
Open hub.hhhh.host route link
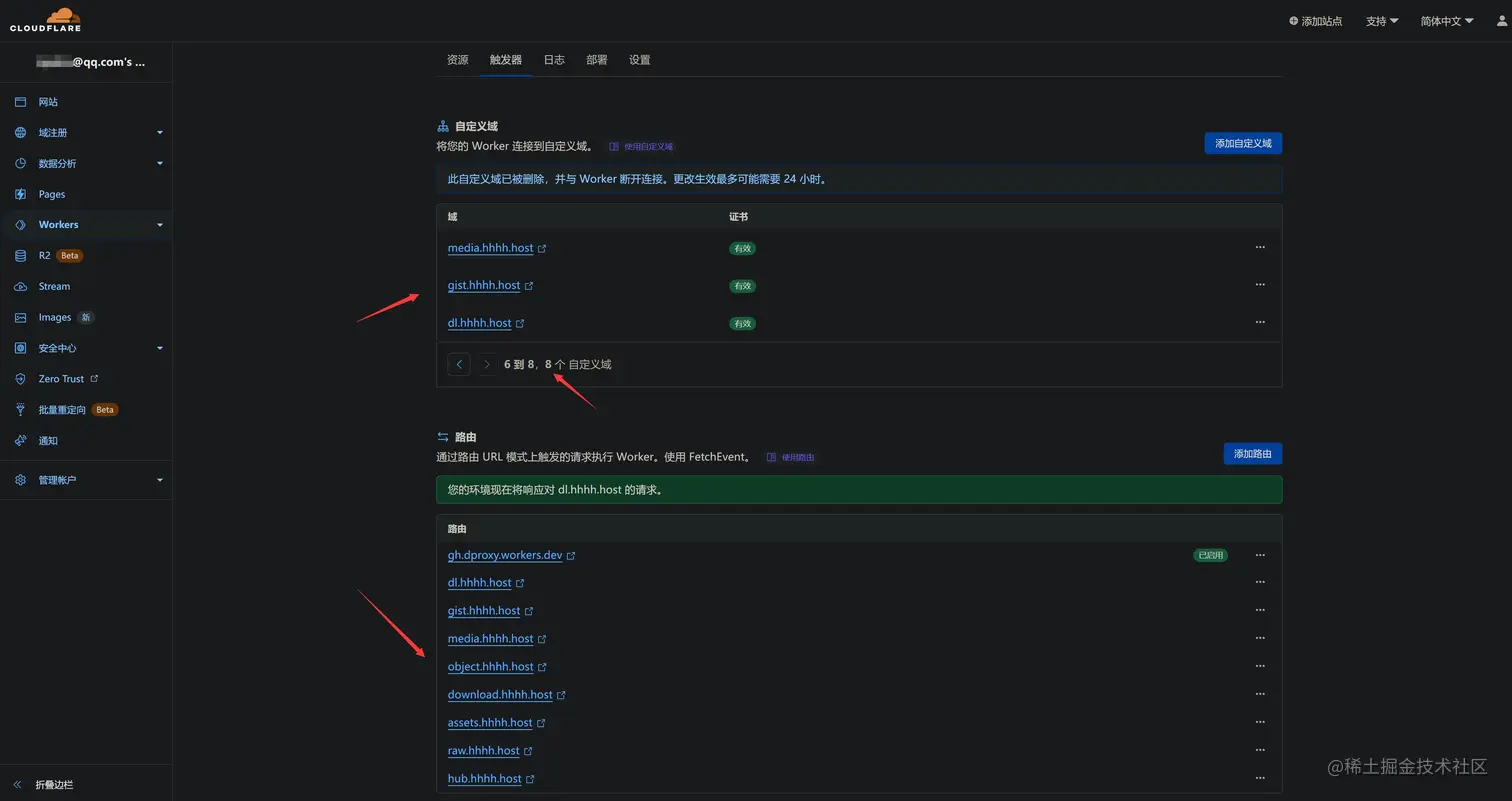pos(491,779)
